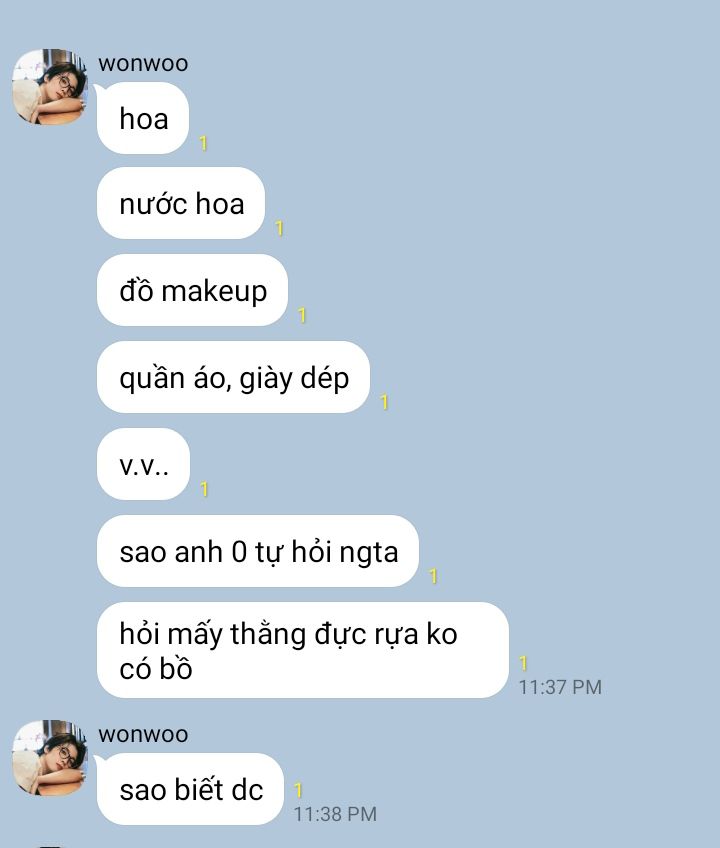Screen dimensions: 720x848
Task: Select the "sao biết dc" message bubble
Action: tap(190, 789)
